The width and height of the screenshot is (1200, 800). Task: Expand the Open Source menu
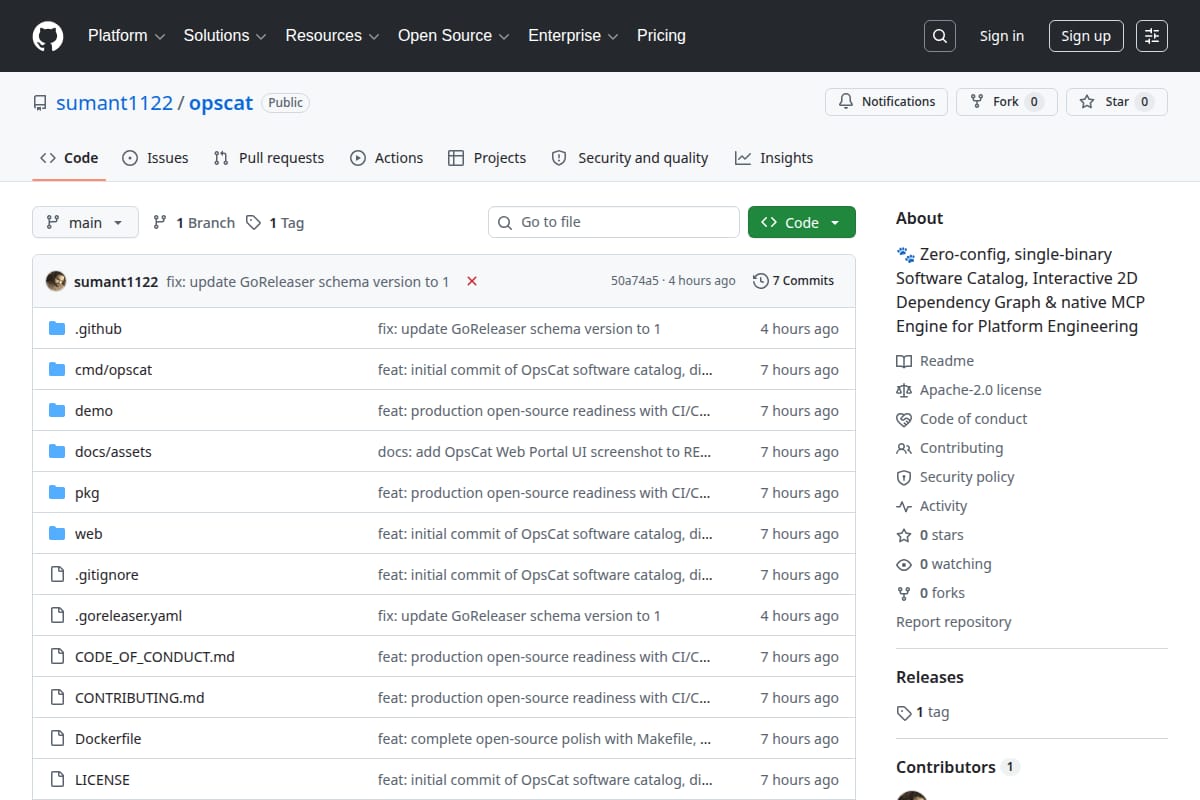tap(454, 36)
